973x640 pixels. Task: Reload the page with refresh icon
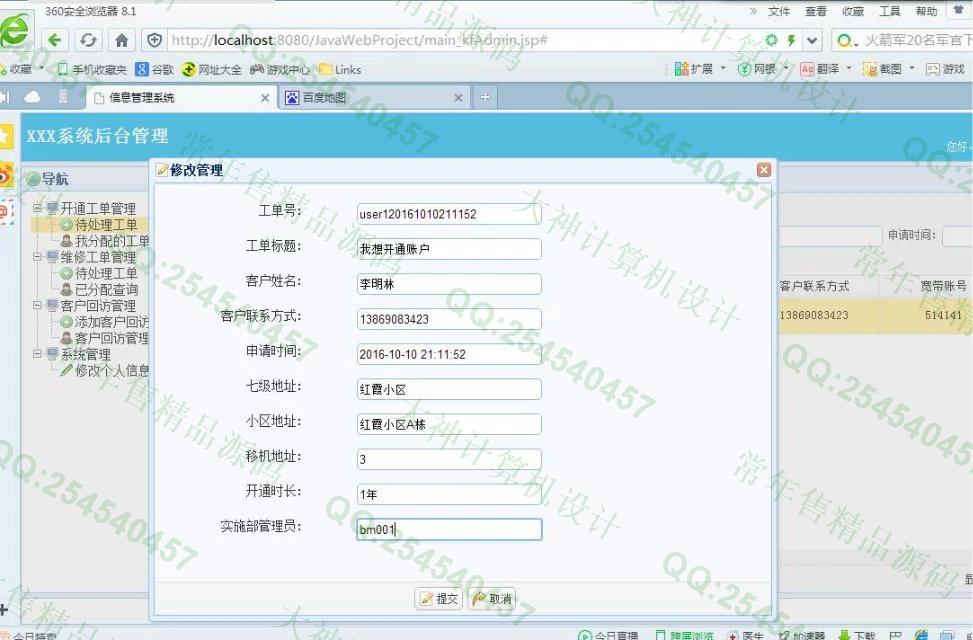88,40
